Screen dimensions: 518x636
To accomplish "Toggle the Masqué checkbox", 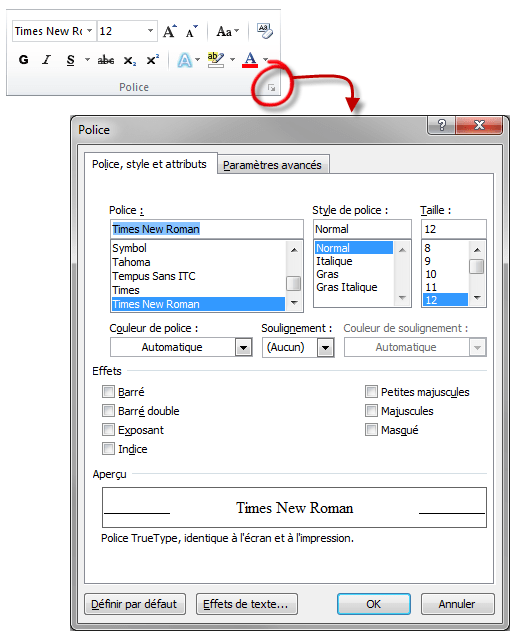I will [371, 430].
